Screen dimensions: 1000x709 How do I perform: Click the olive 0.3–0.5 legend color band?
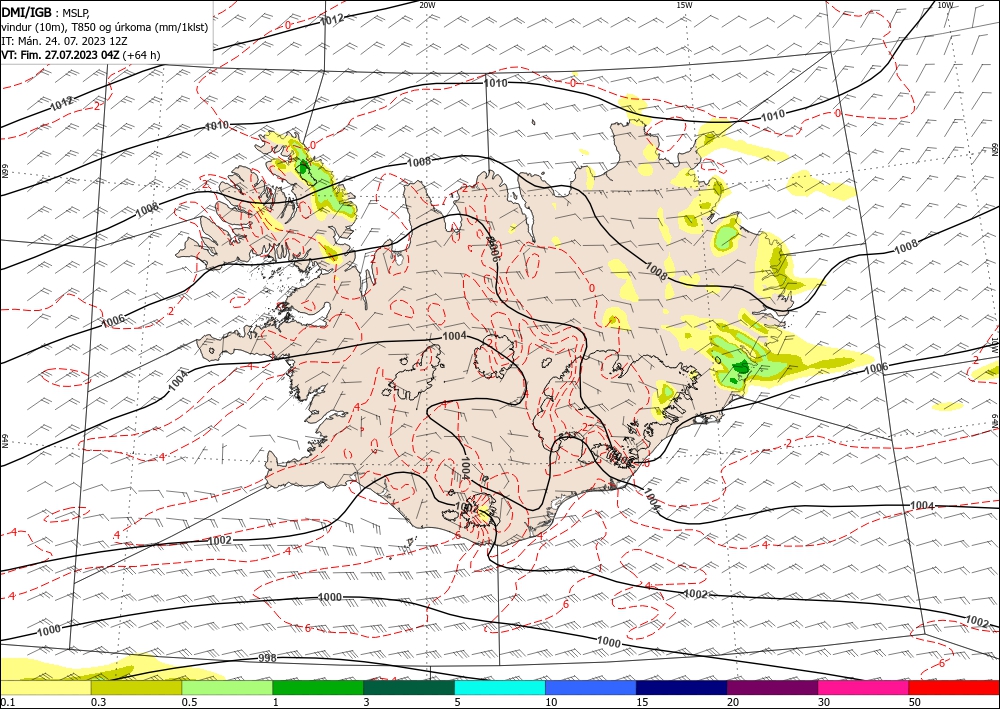click(x=136, y=687)
